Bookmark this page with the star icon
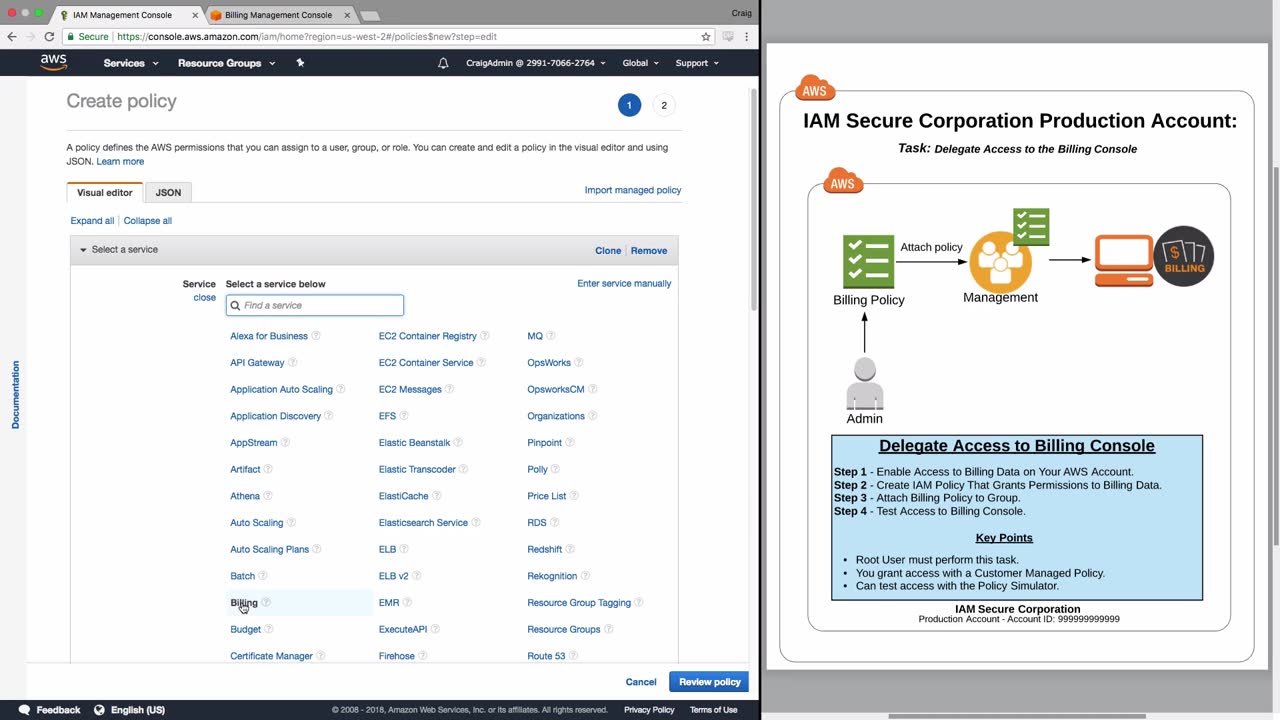The height and width of the screenshot is (720, 1280). (x=706, y=36)
